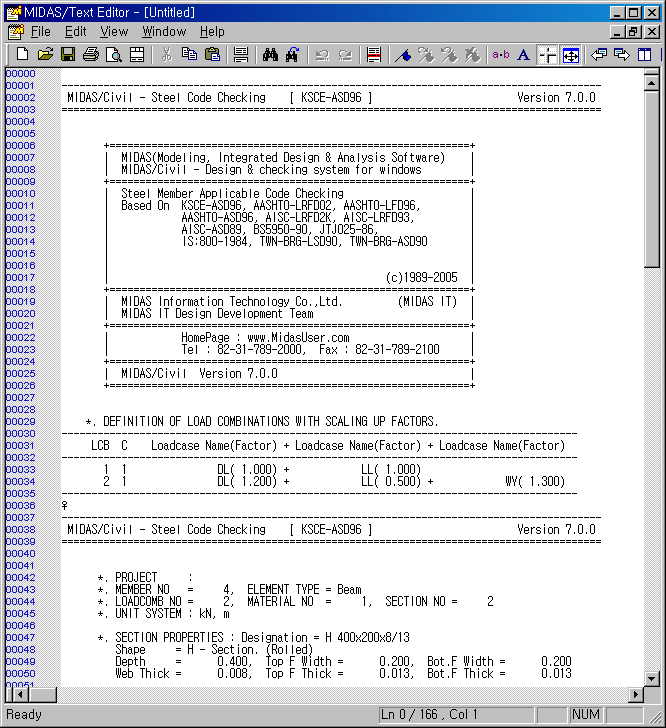Click 'MIDAS Information Technology Co.,Ltd.' text
Screen dimensions: 666x728
(232, 302)
